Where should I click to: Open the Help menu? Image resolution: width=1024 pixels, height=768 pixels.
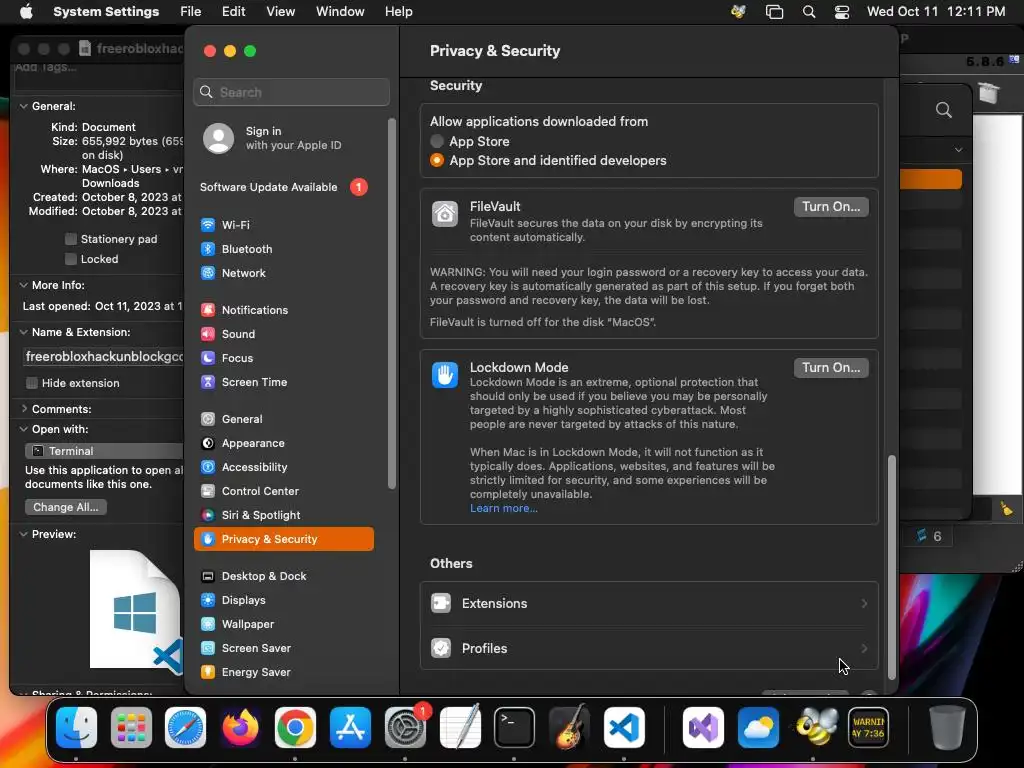point(398,12)
